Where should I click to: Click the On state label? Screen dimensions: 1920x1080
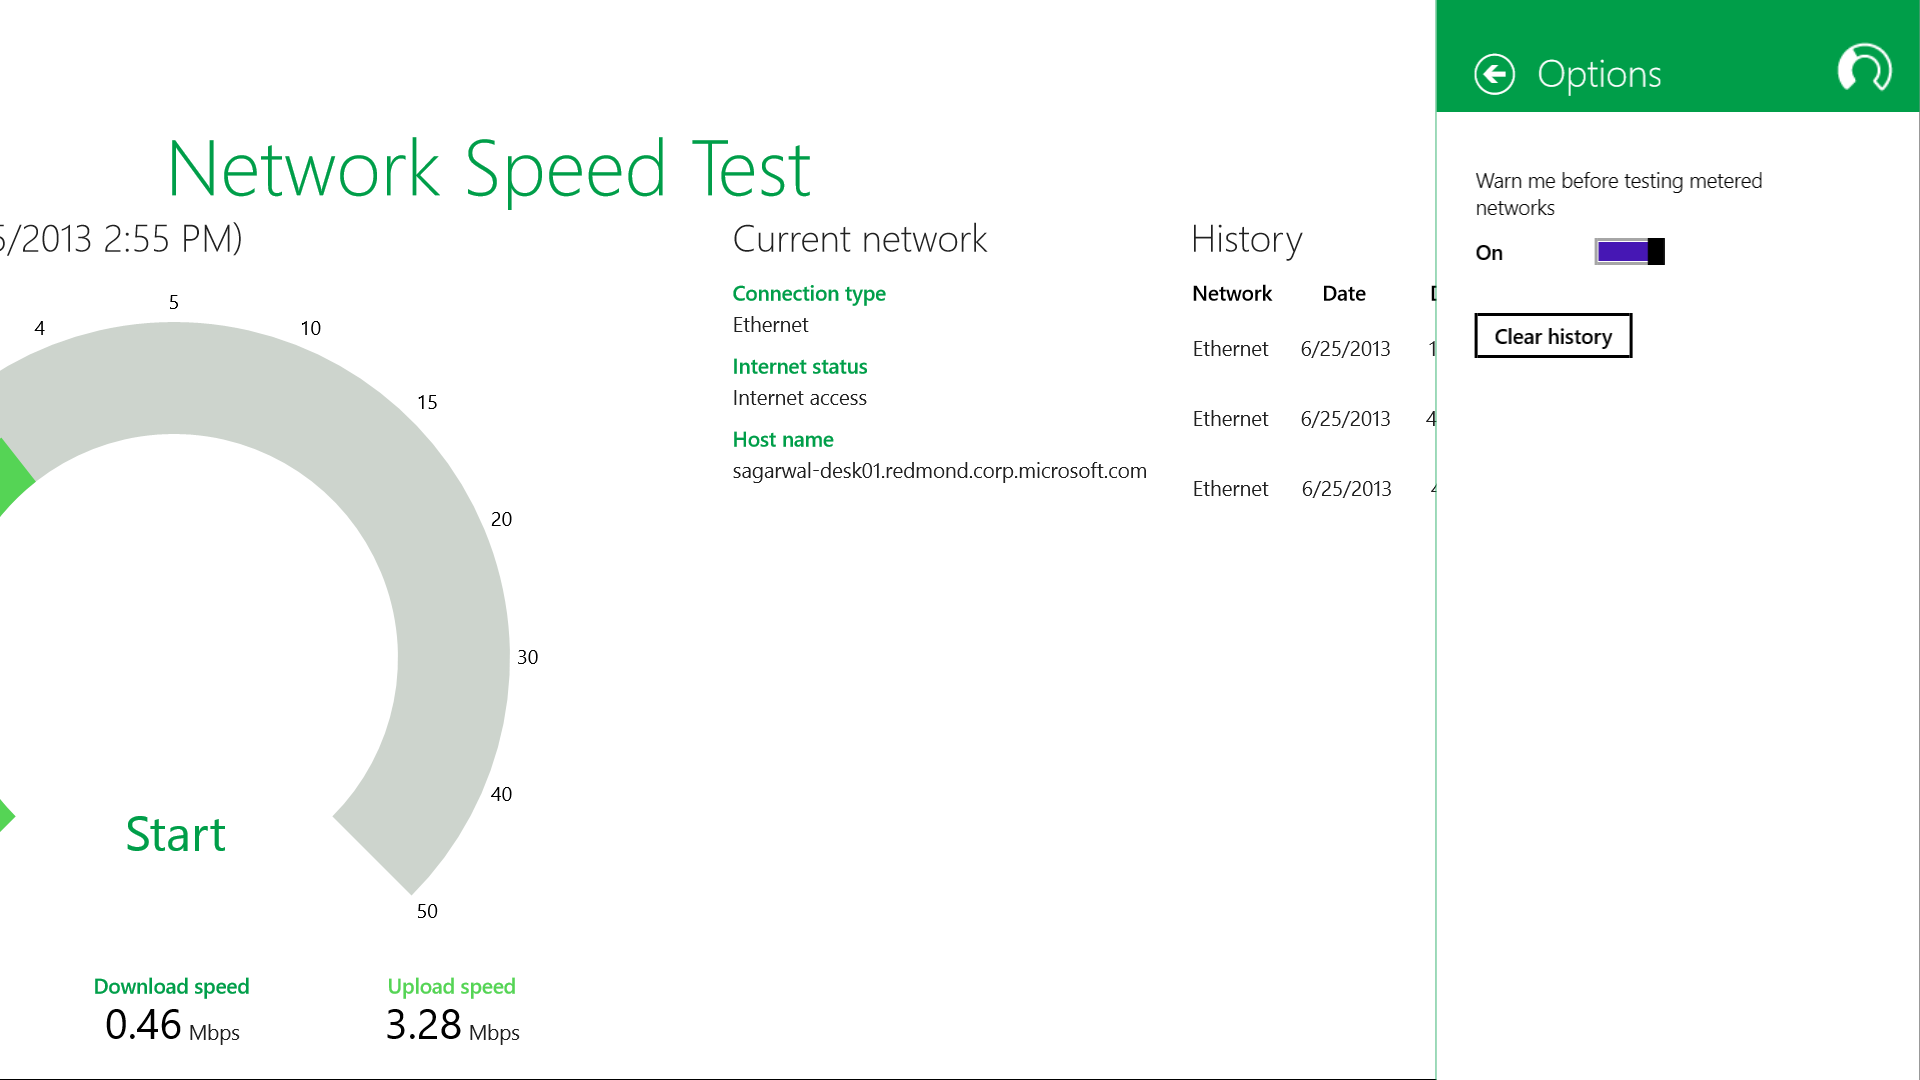pos(1489,253)
